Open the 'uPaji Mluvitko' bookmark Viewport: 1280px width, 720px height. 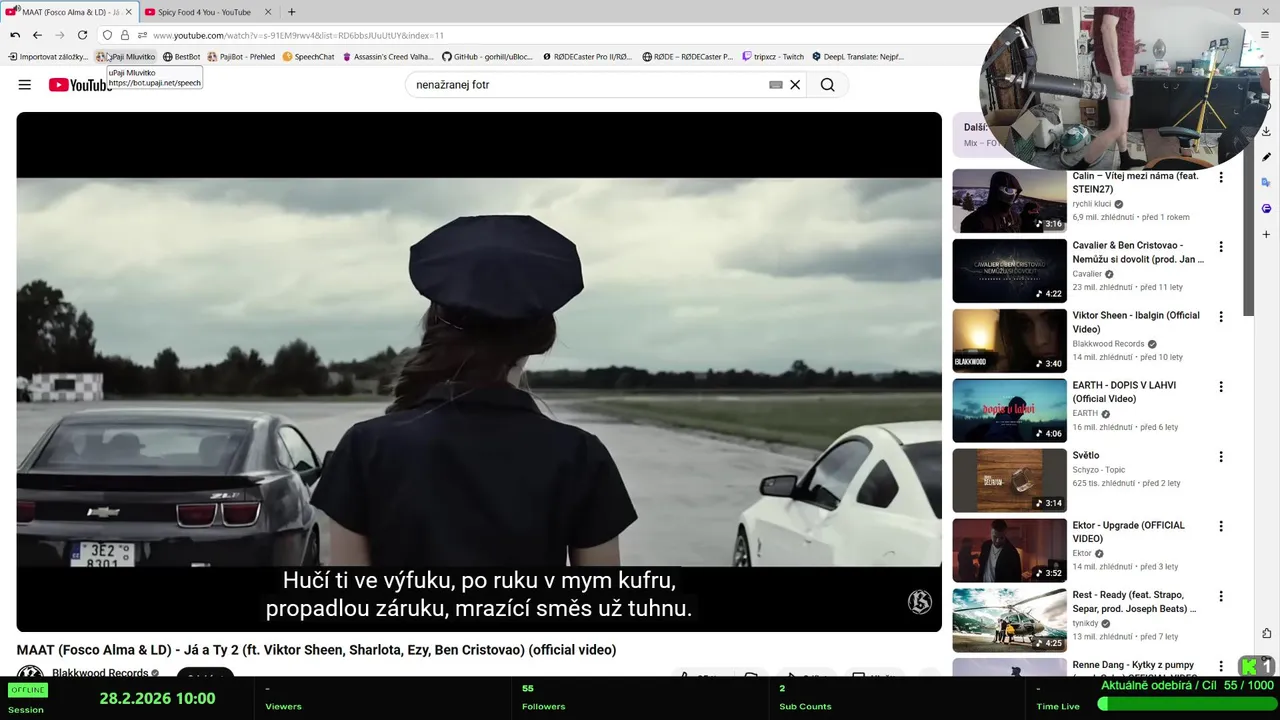(x=126, y=57)
